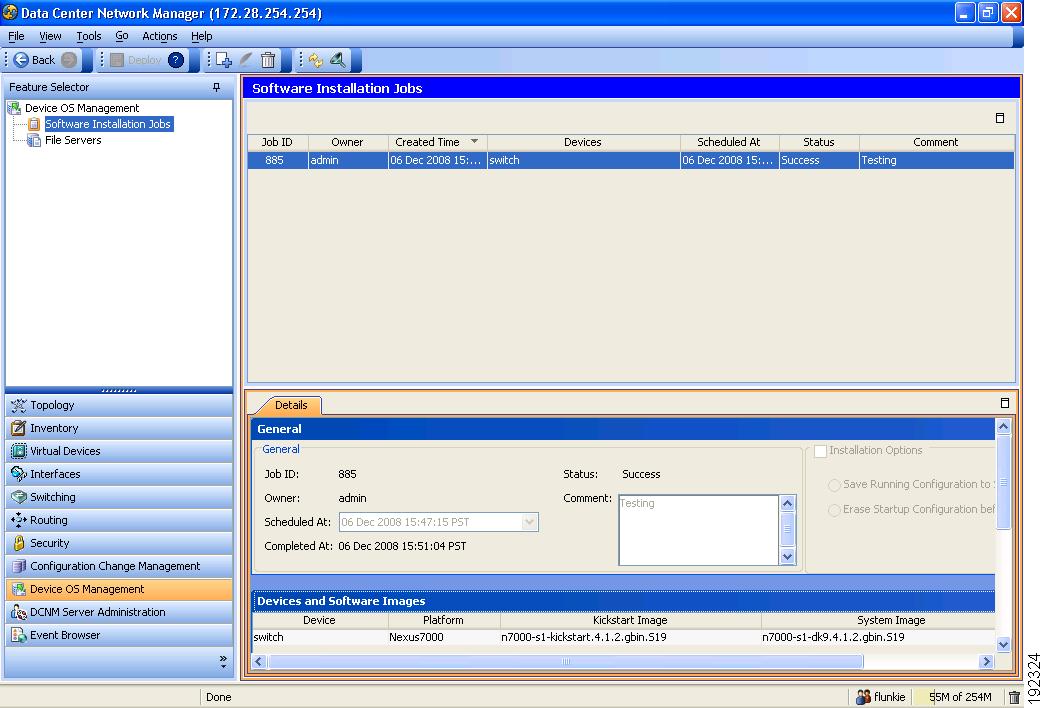This screenshot has height=708, width=1044.
Task: Maximize the jobs table pane
Action: click(999, 118)
